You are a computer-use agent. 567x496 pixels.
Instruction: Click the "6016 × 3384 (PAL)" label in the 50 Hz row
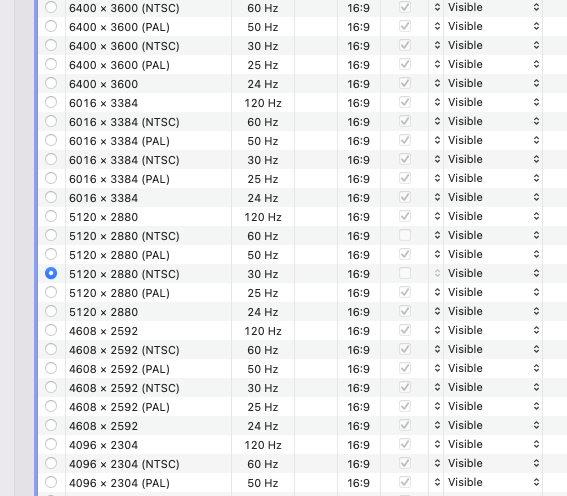click(x=119, y=141)
